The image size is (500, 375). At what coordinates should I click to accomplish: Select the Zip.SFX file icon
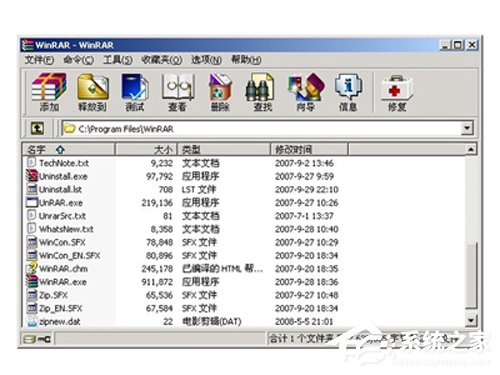click(x=32, y=295)
